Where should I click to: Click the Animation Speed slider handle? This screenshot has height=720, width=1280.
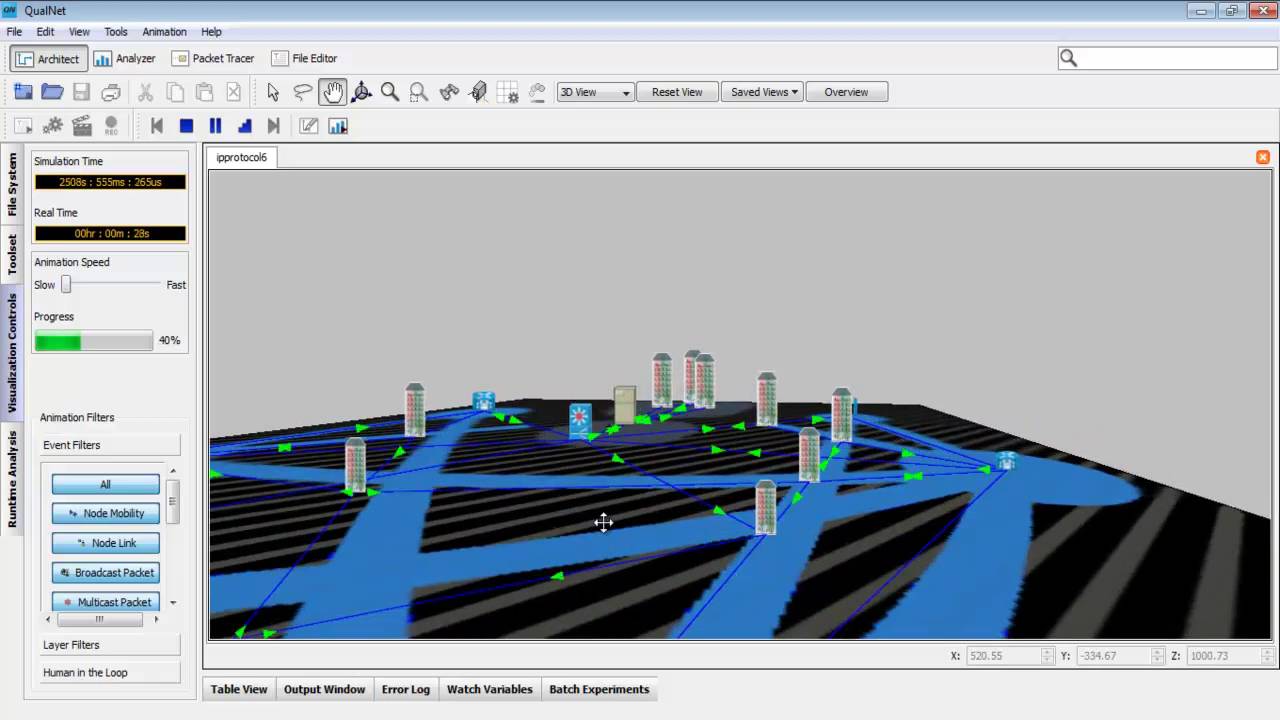[x=66, y=285]
